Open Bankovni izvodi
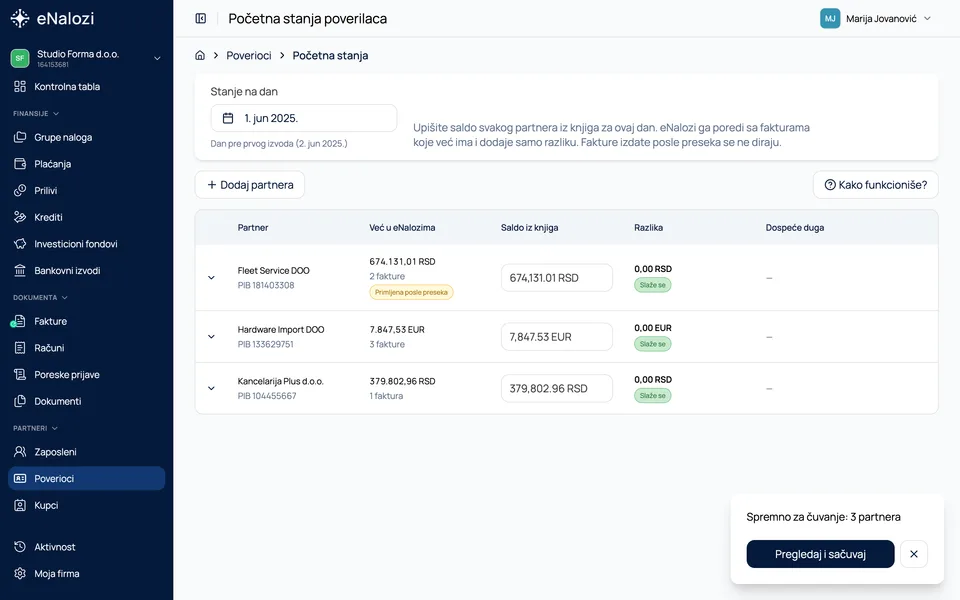 tap(86, 271)
